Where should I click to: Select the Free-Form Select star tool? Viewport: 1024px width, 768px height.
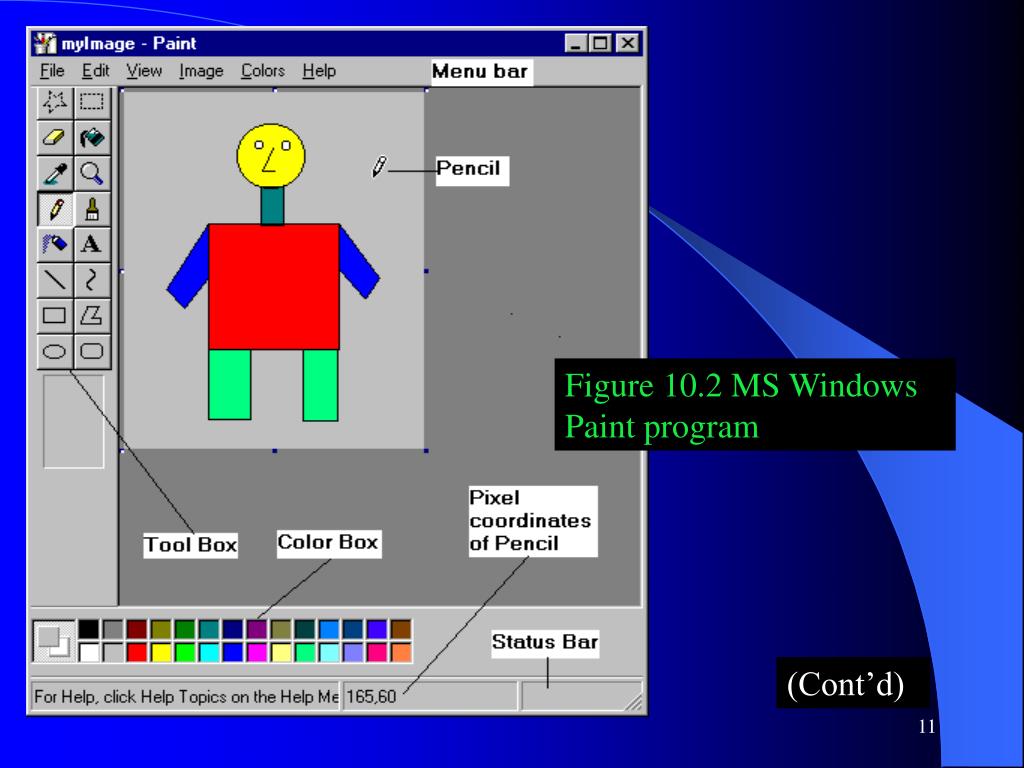(x=55, y=103)
